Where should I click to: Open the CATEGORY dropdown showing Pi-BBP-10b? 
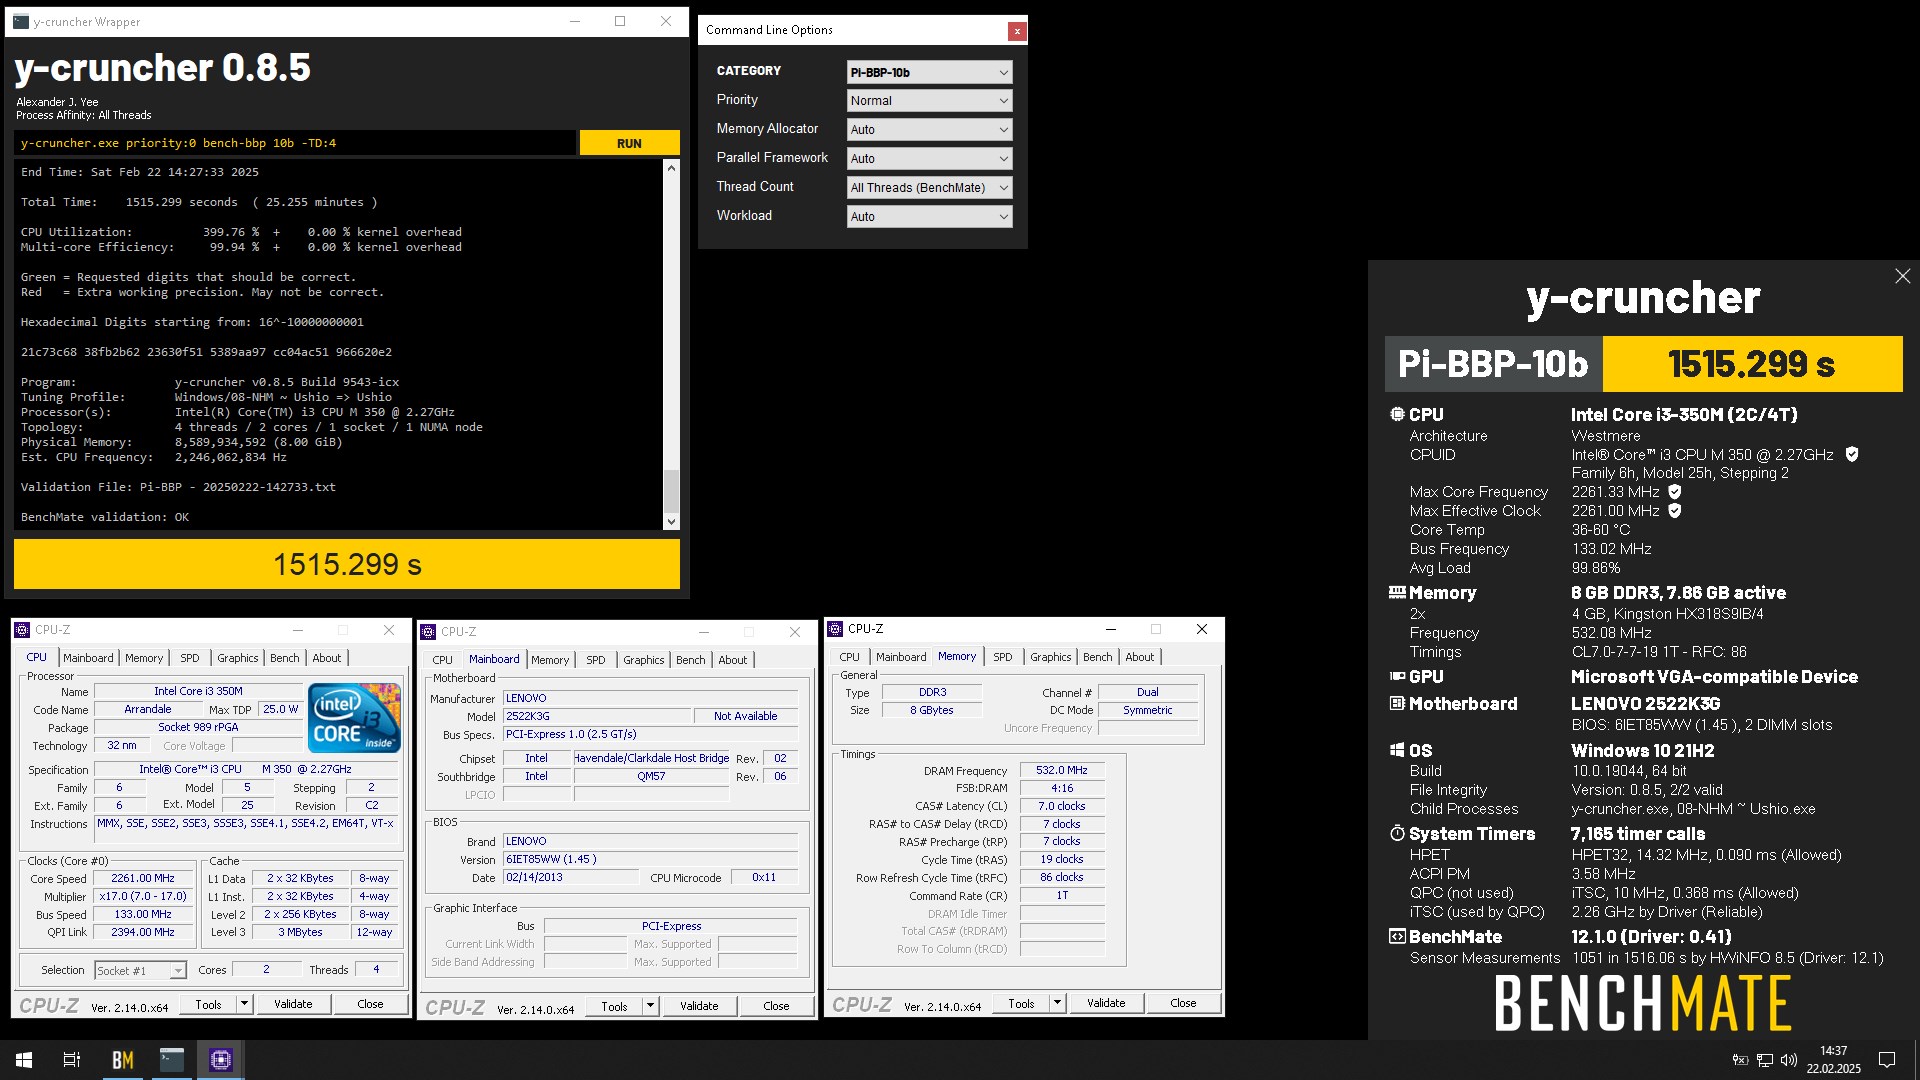coord(929,72)
